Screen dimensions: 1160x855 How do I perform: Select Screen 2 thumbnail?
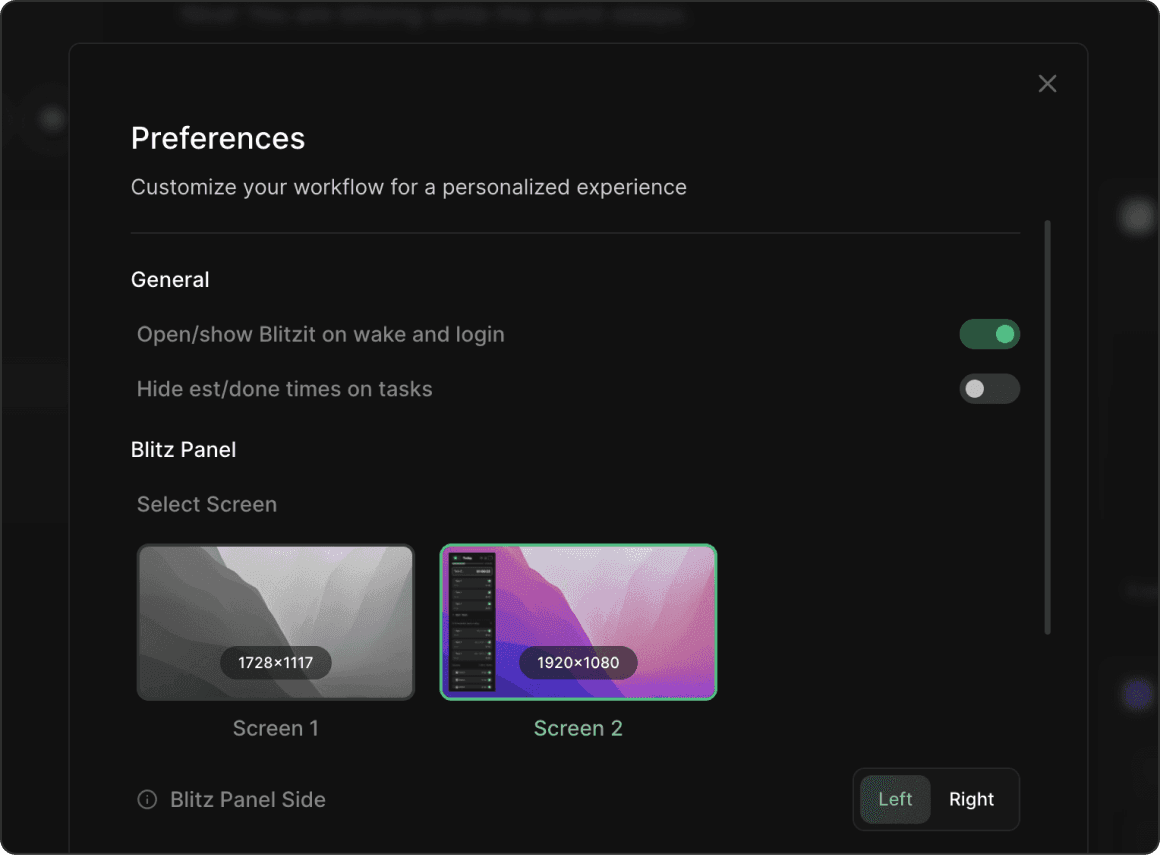click(x=578, y=622)
